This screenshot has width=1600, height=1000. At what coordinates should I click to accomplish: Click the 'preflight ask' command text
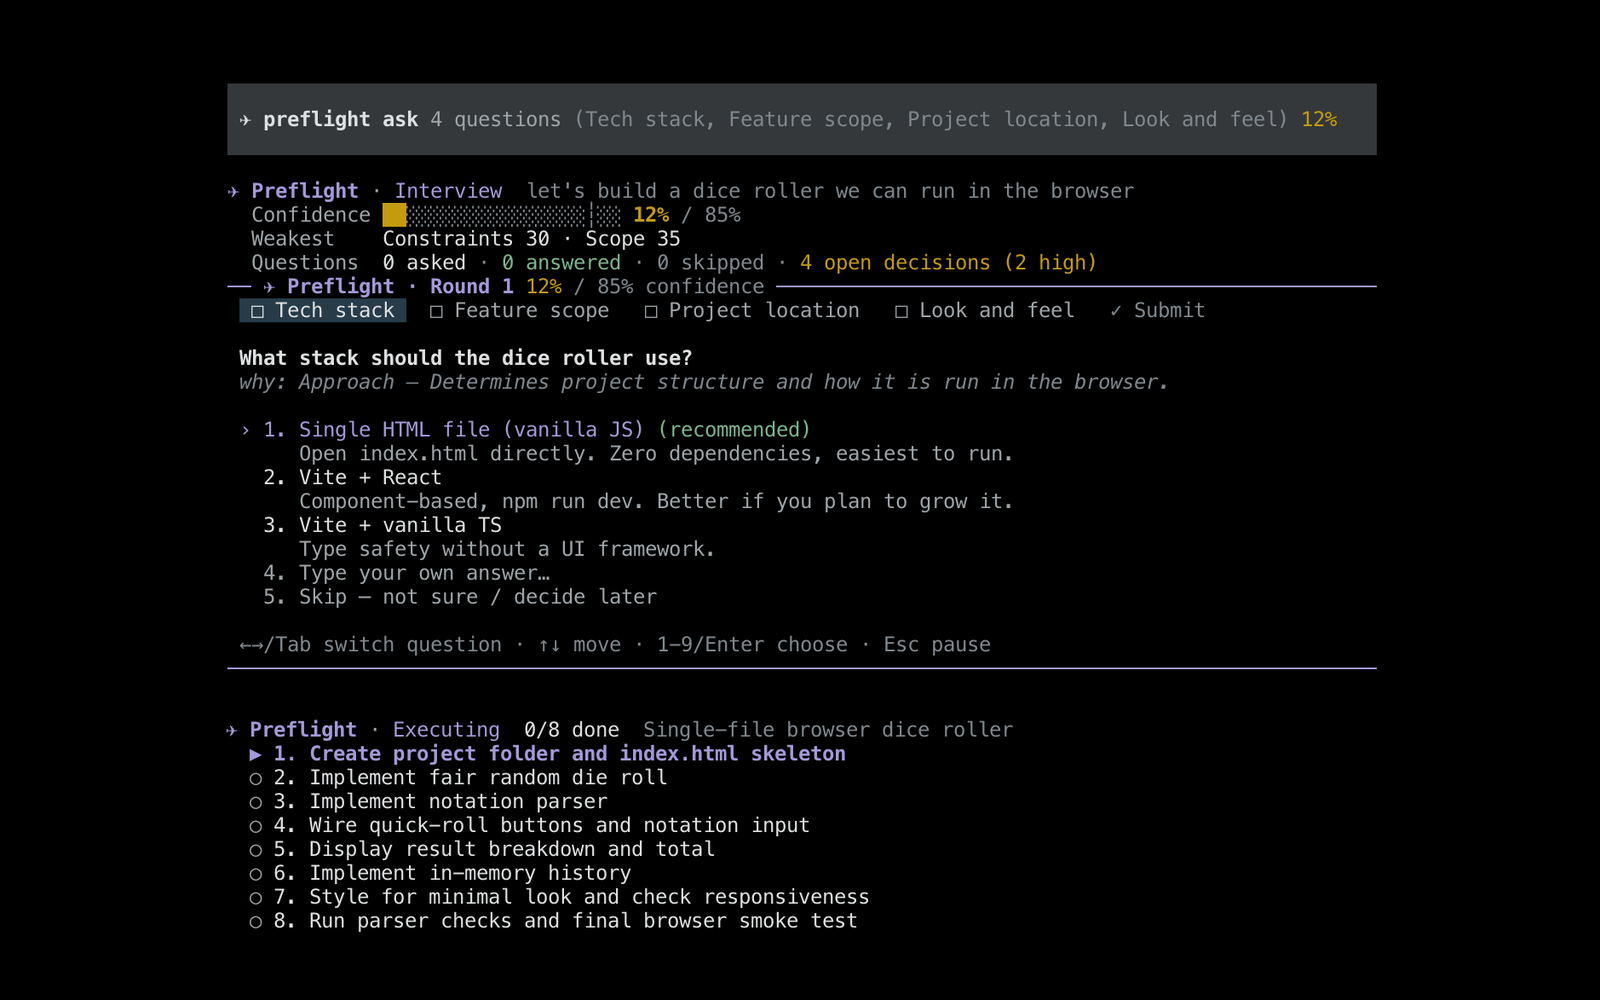tap(341, 120)
